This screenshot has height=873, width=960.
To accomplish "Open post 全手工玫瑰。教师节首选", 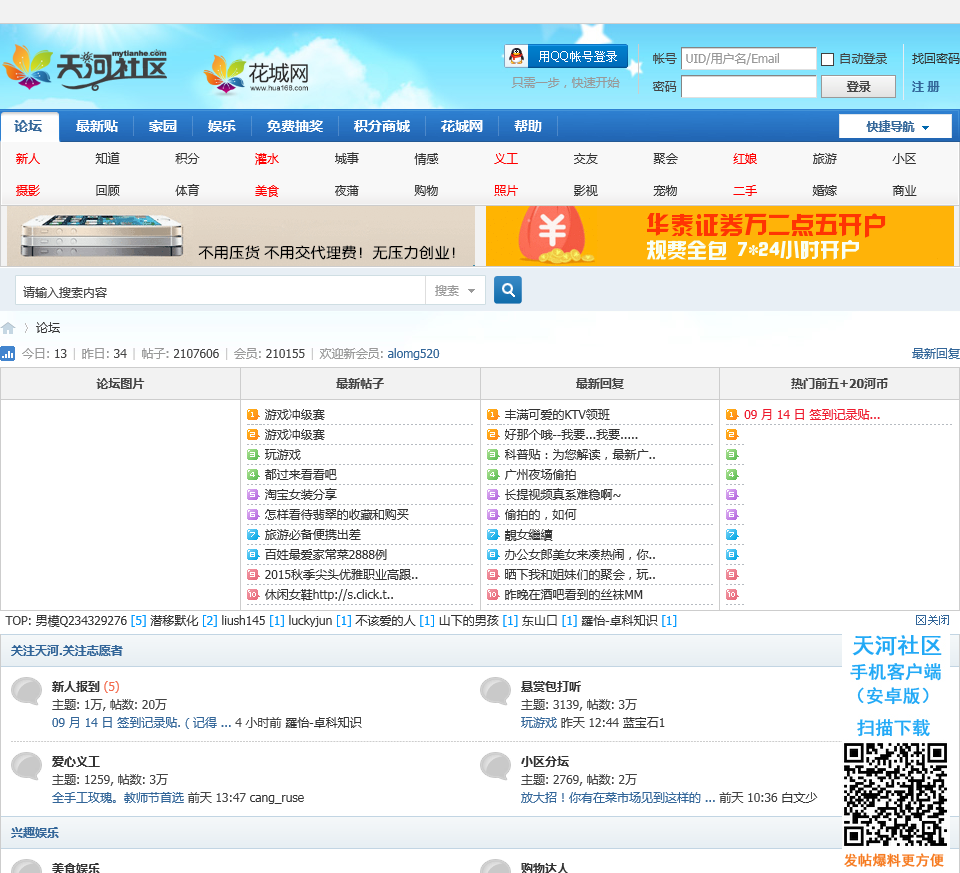I will pos(118,798).
